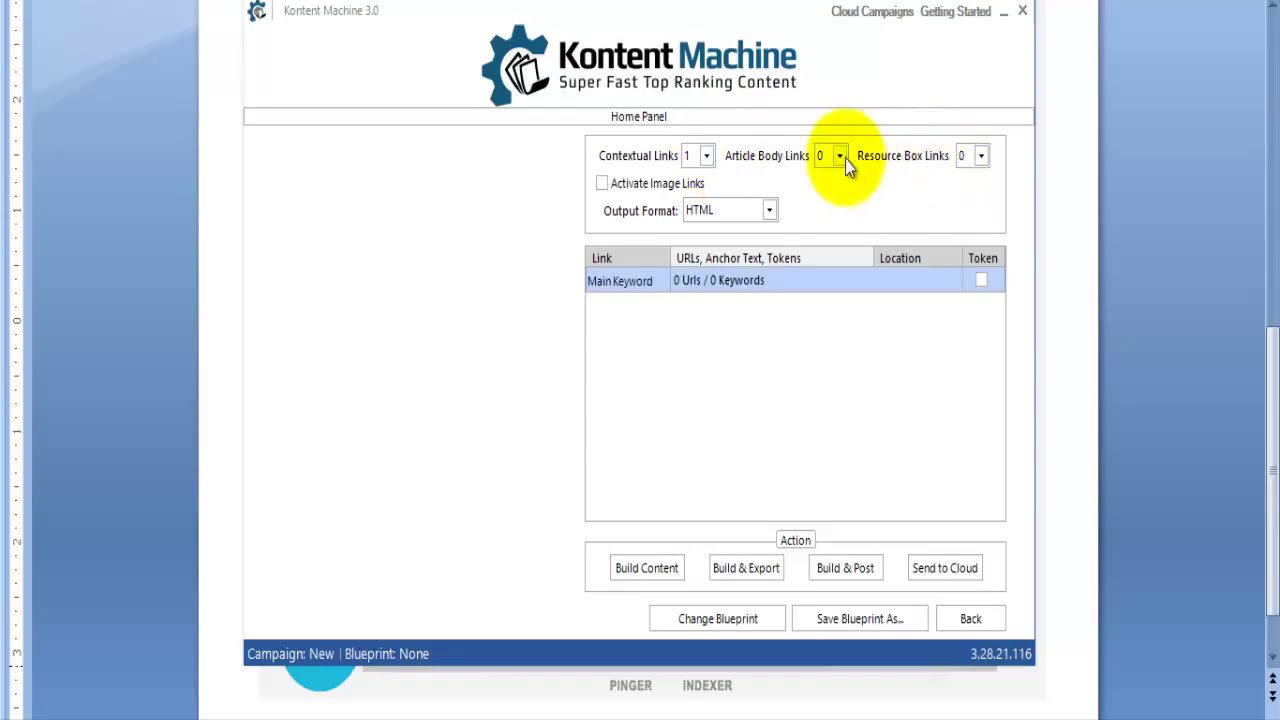Click Change Blueprint button
The height and width of the screenshot is (720, 1280).
[718, 619]
